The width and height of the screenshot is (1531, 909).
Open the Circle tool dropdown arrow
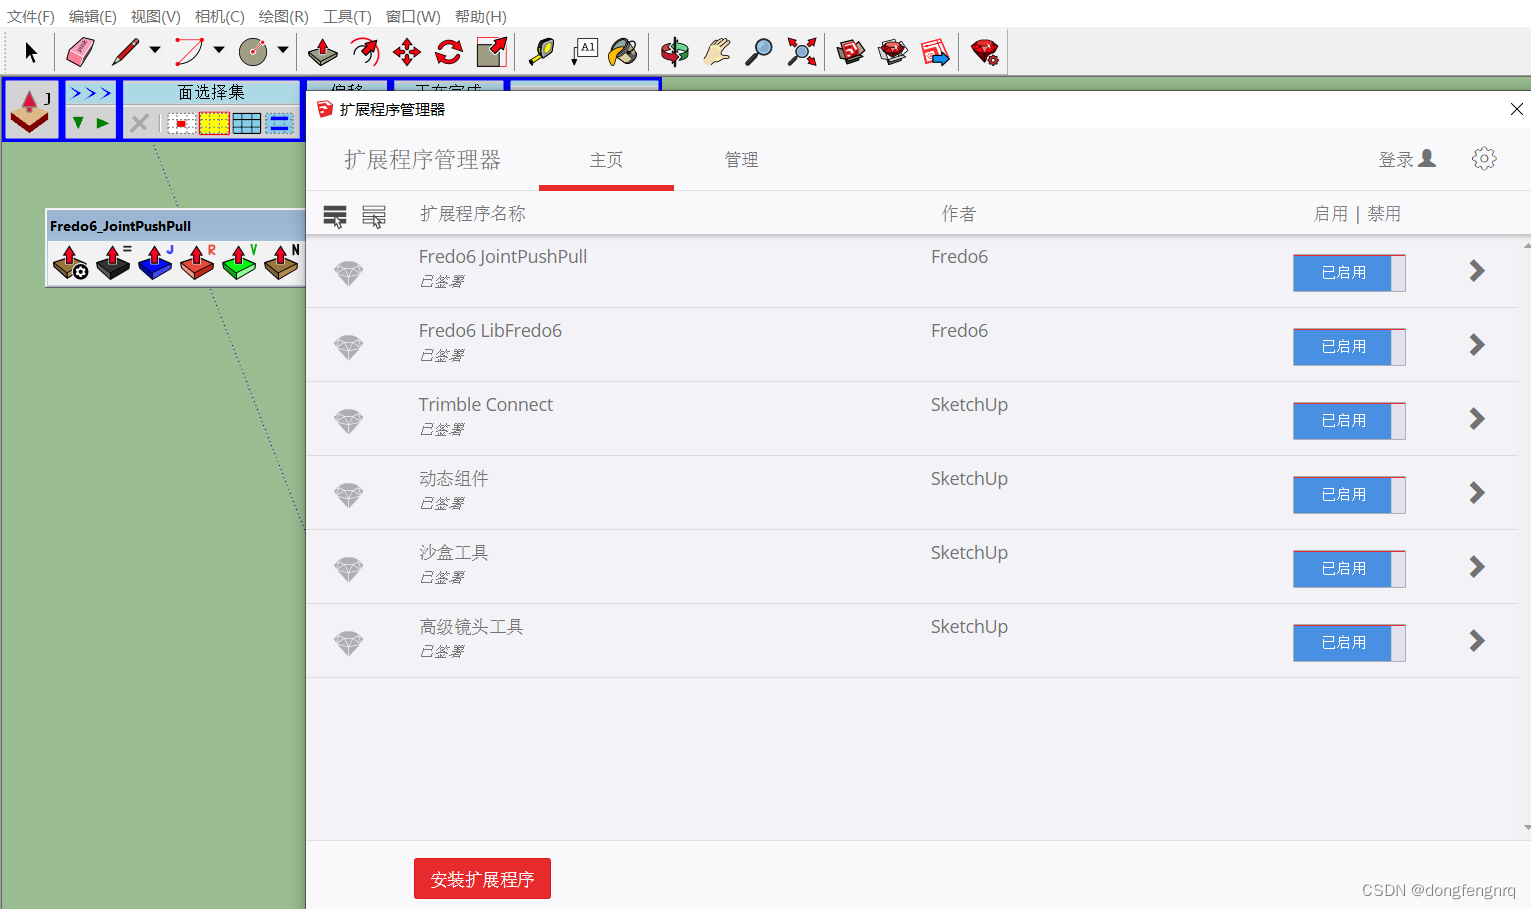click(x=283, y=49)
